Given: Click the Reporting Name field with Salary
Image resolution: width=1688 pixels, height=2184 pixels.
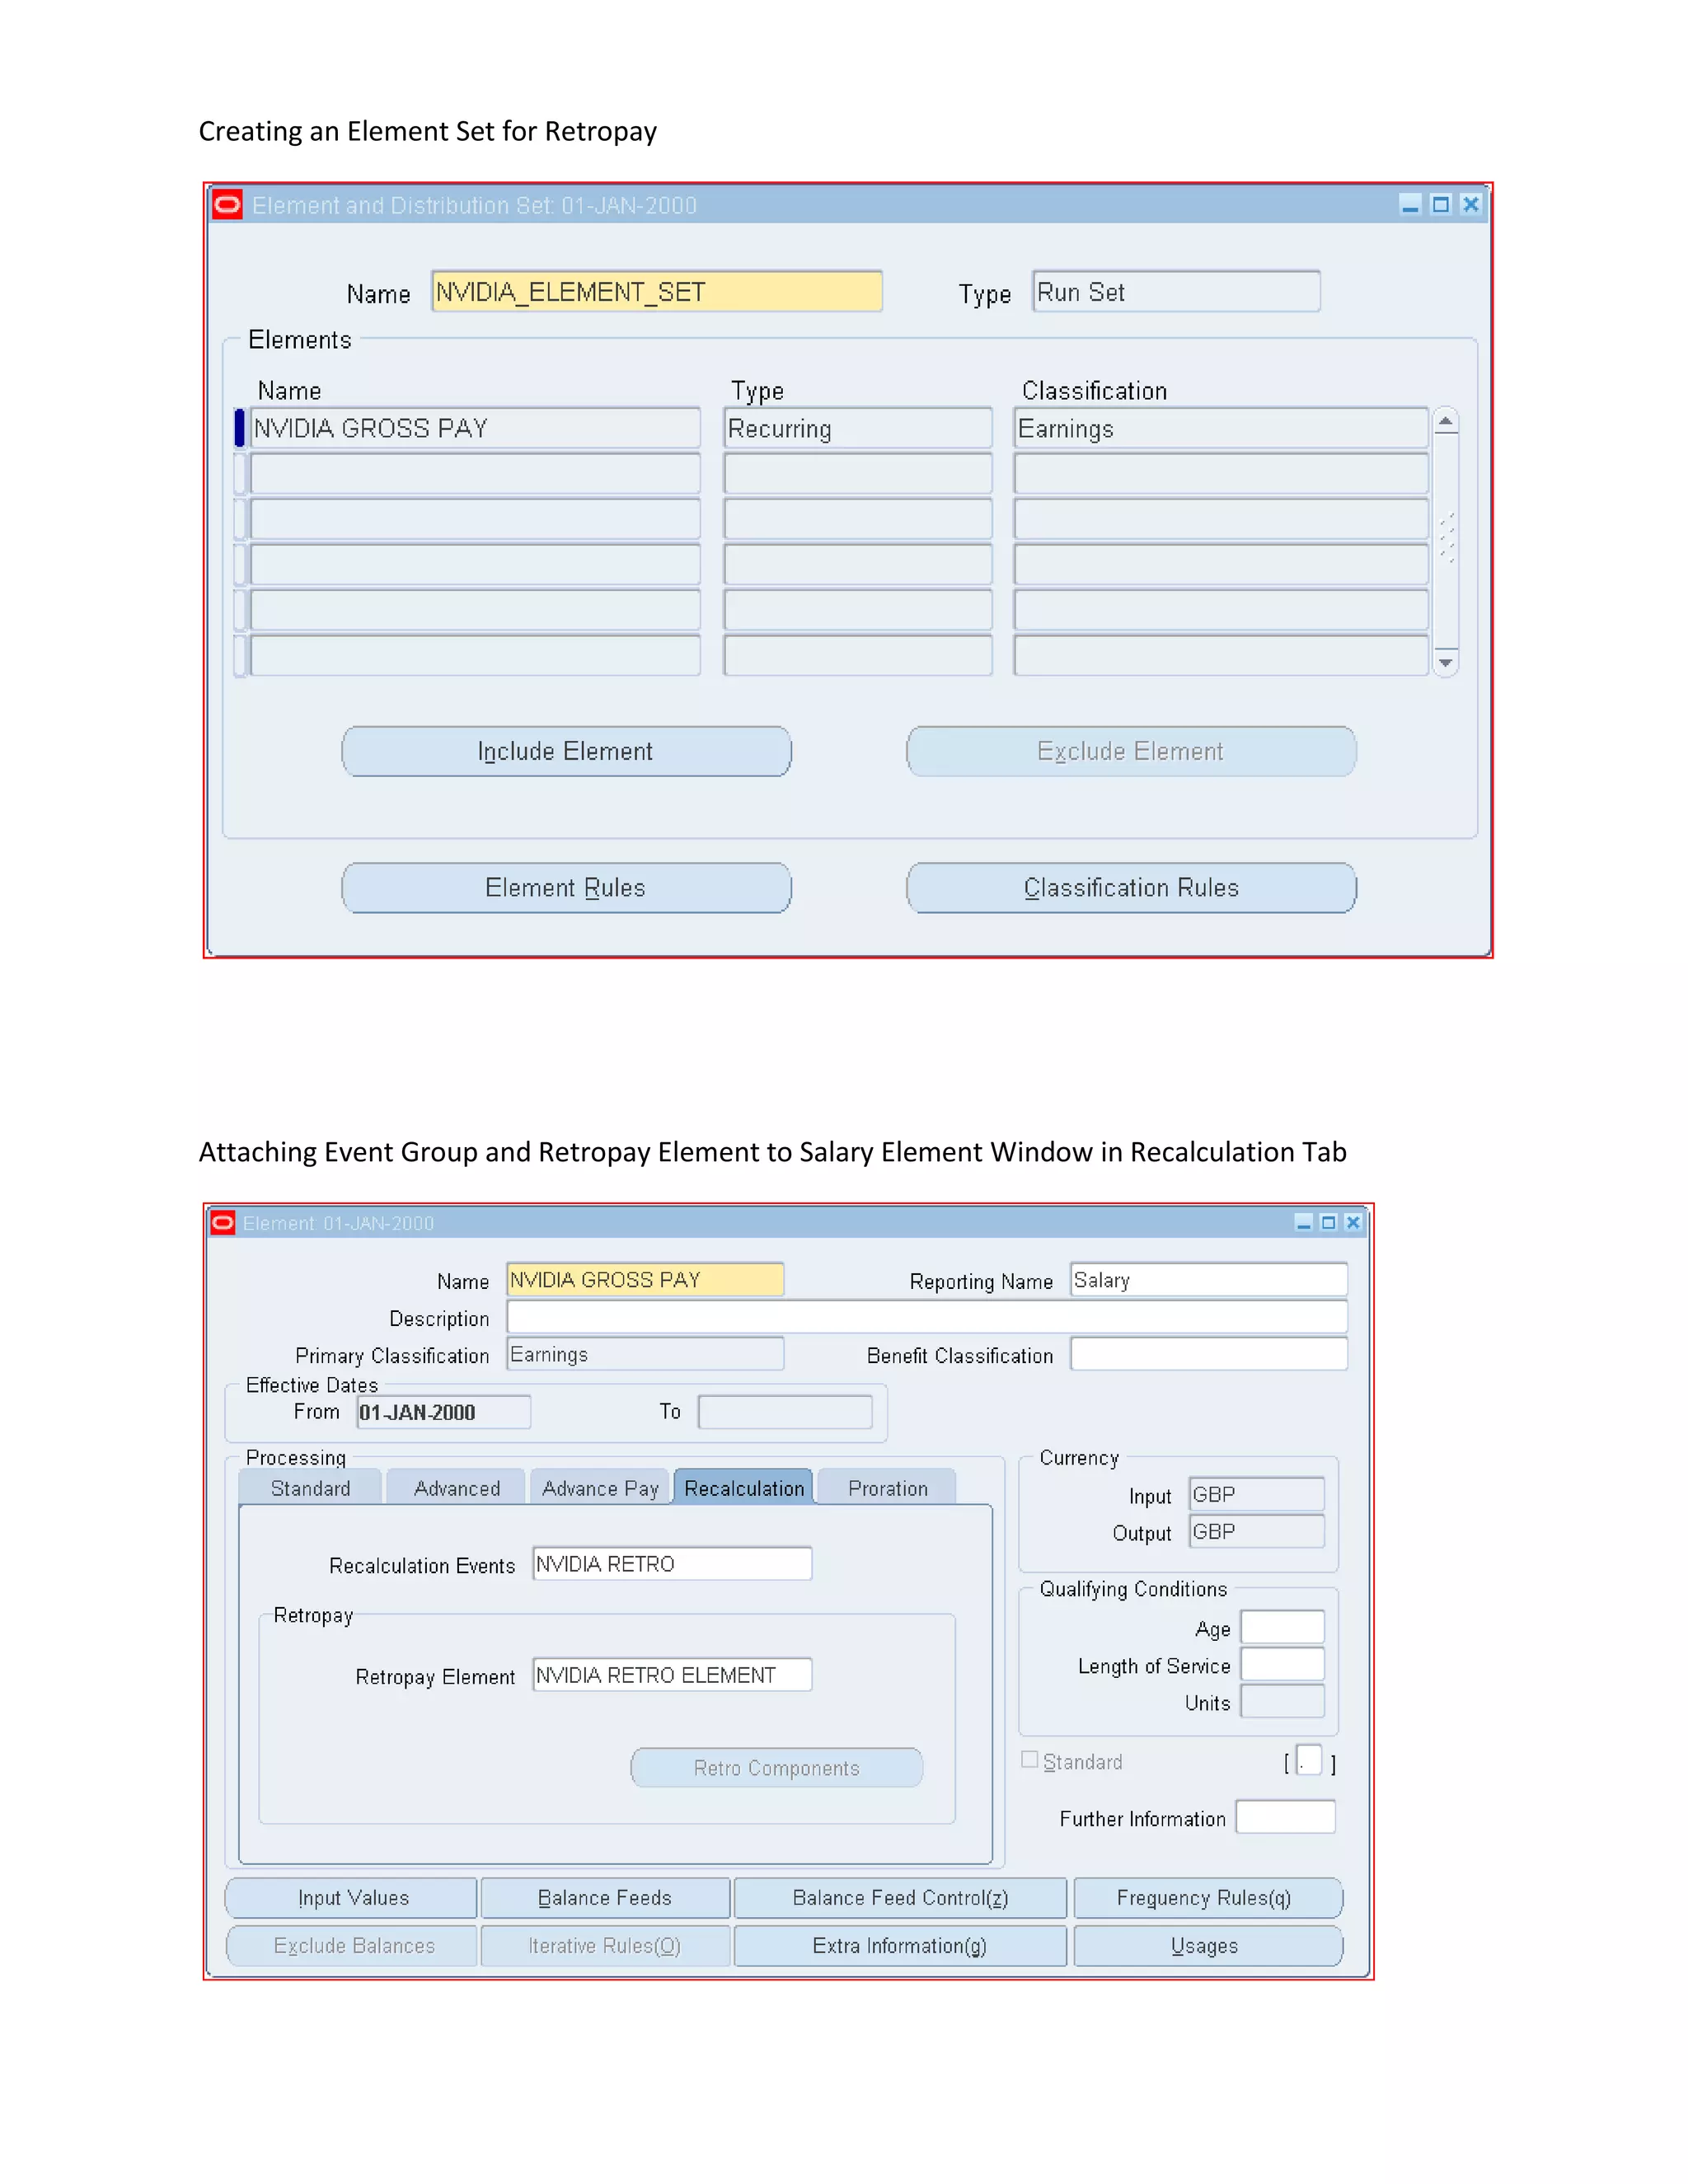Looking at the screenshot, I should click(x=1209, y=1280).
